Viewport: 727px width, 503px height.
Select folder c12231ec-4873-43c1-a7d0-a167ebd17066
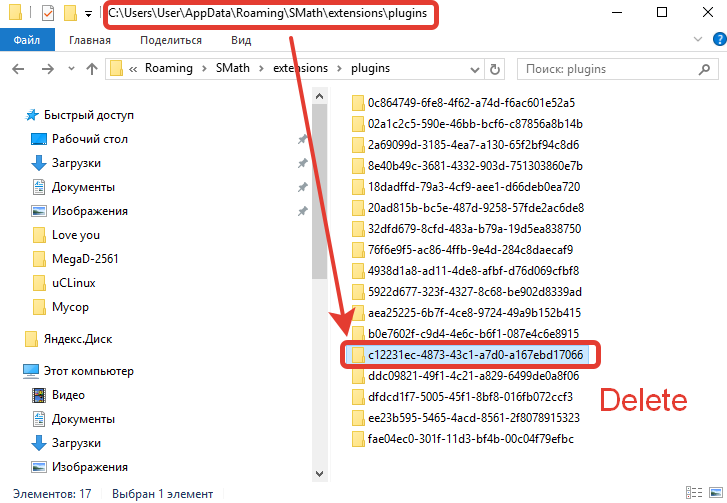475,355
